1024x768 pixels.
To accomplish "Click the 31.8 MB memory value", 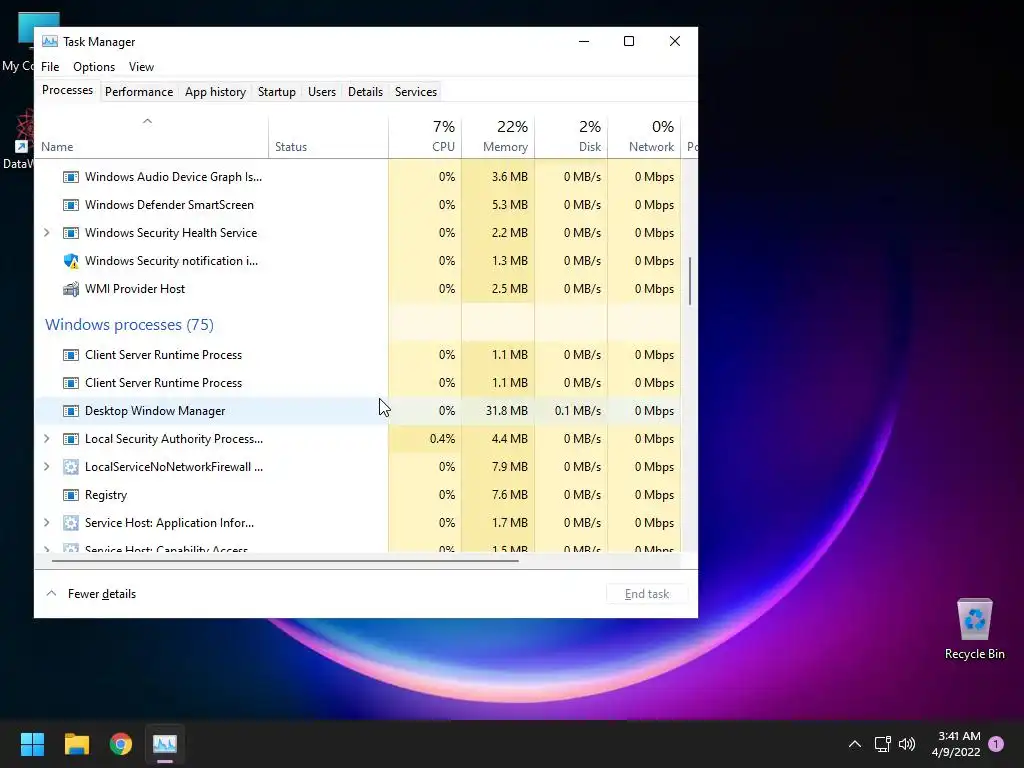I will (x=507, y=411).
